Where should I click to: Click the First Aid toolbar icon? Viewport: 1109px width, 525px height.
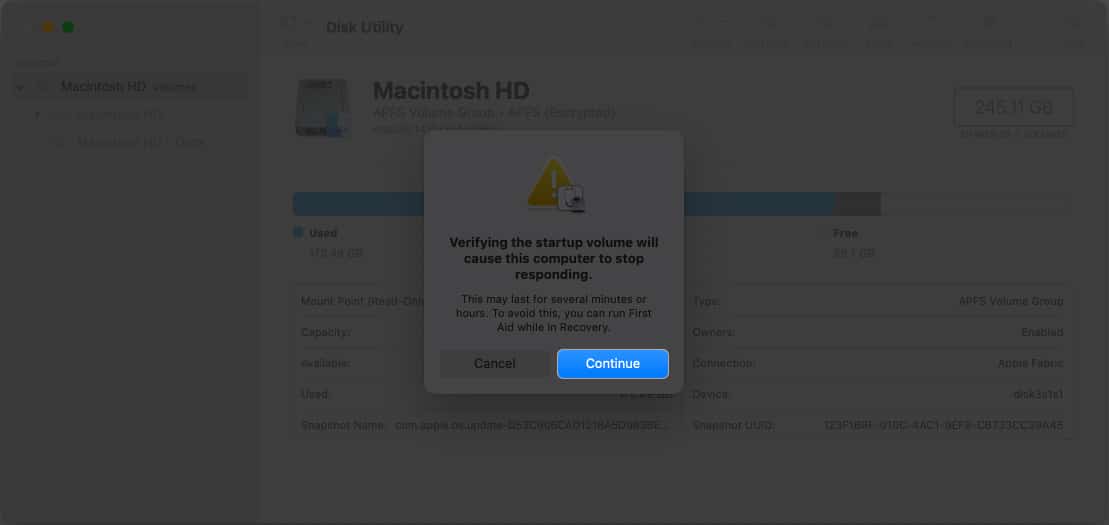pyautogui.click(x=769, y=21)
